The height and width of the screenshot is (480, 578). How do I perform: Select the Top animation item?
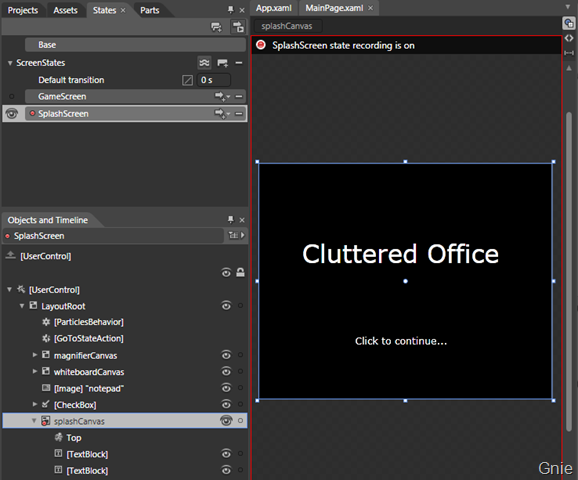[x=74, y=438]
